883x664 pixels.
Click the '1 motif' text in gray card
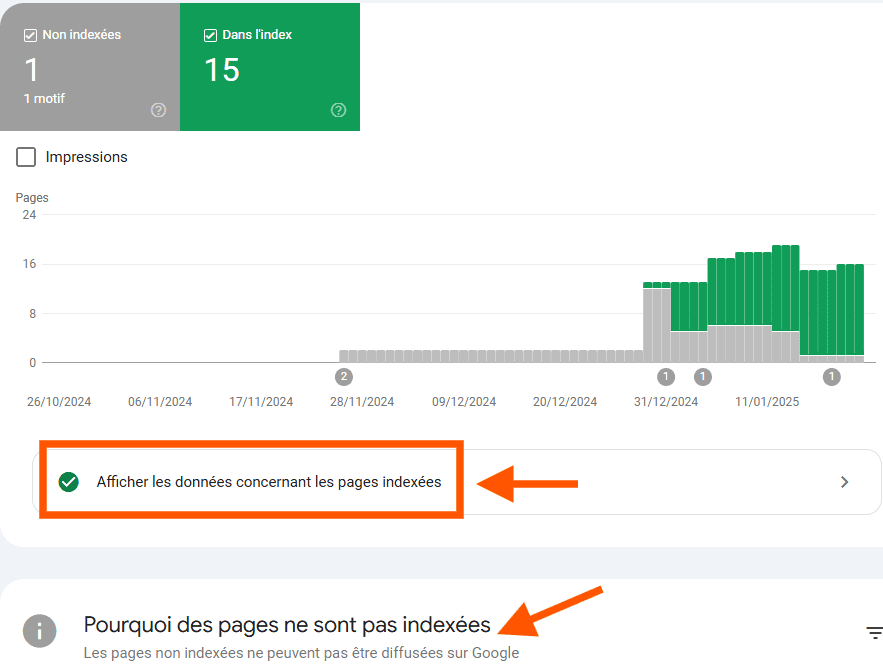pos(44,99)
